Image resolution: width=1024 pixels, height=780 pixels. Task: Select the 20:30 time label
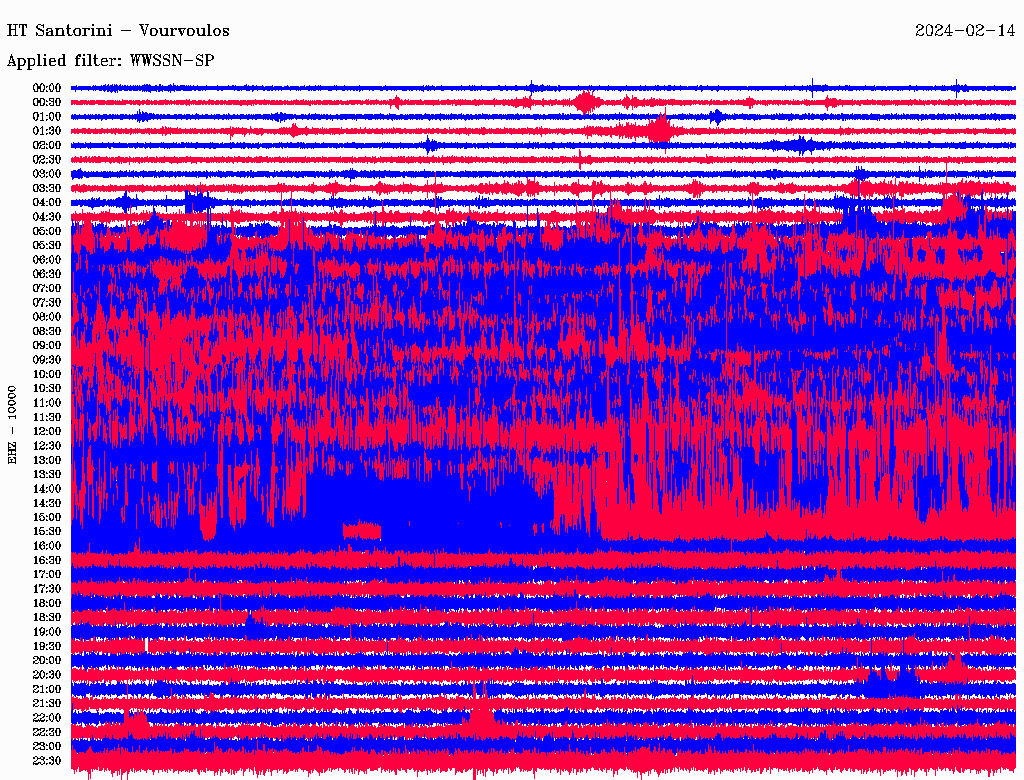pos(47,675)
